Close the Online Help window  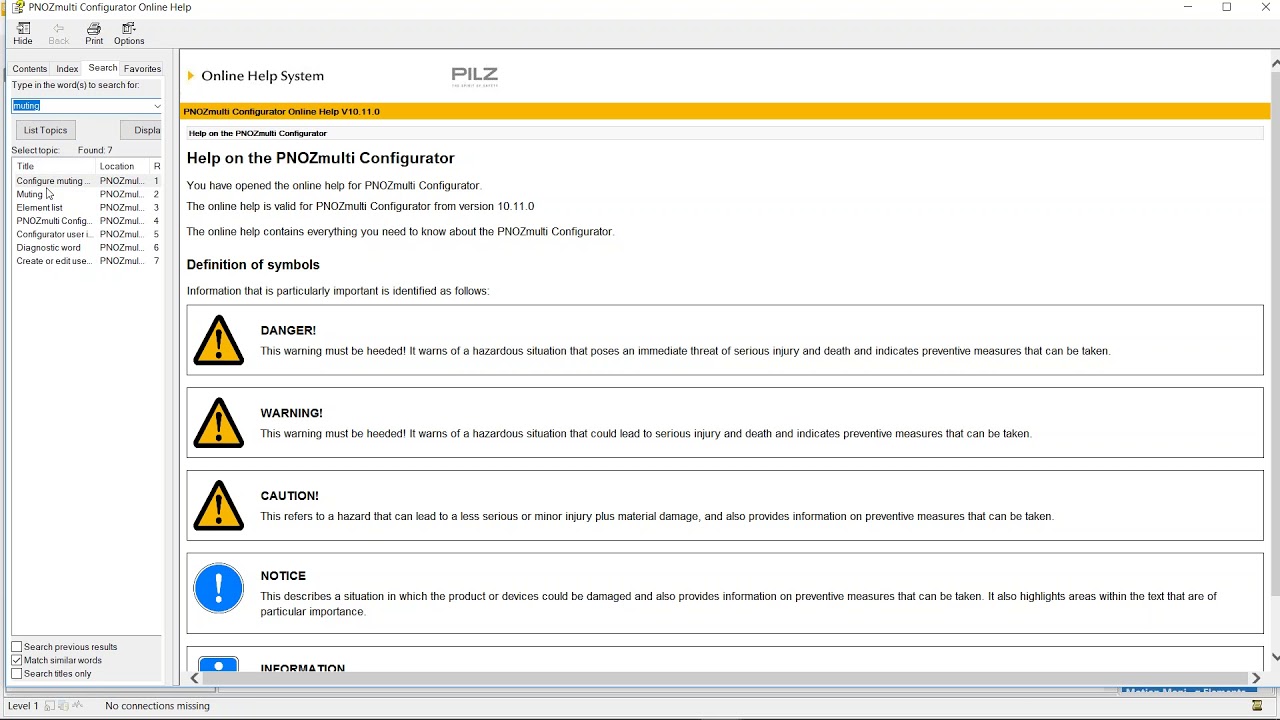point(1265,7)
